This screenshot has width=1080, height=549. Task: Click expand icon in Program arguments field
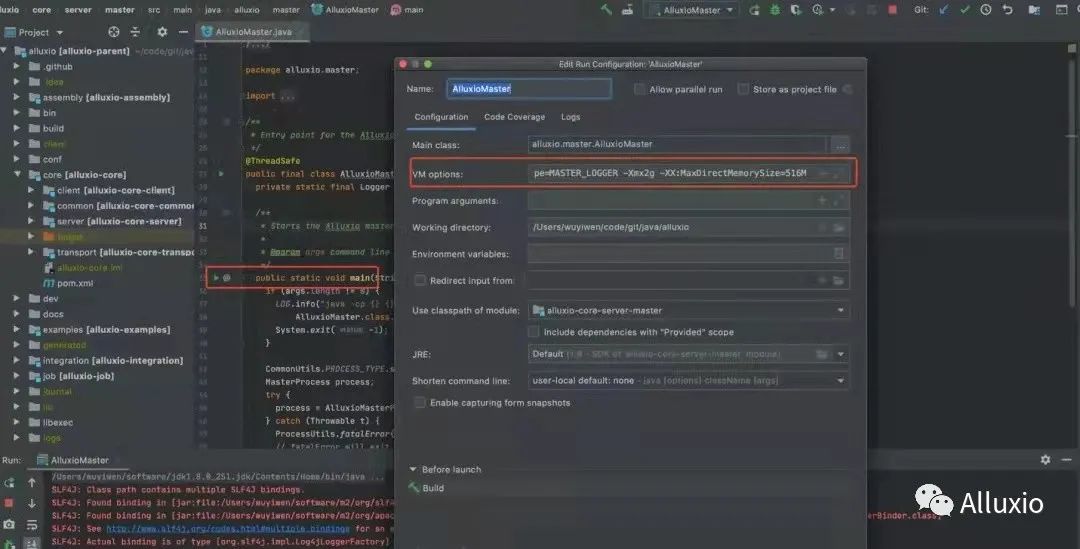click(x=839, y=200)
